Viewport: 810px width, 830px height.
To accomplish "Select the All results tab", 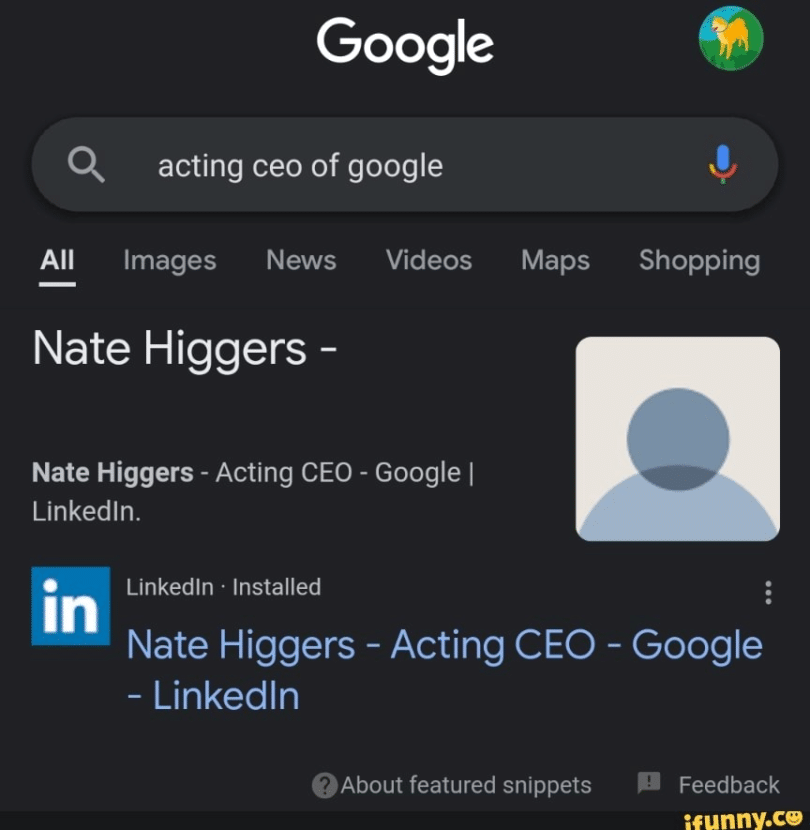I will tap(57, 261).
